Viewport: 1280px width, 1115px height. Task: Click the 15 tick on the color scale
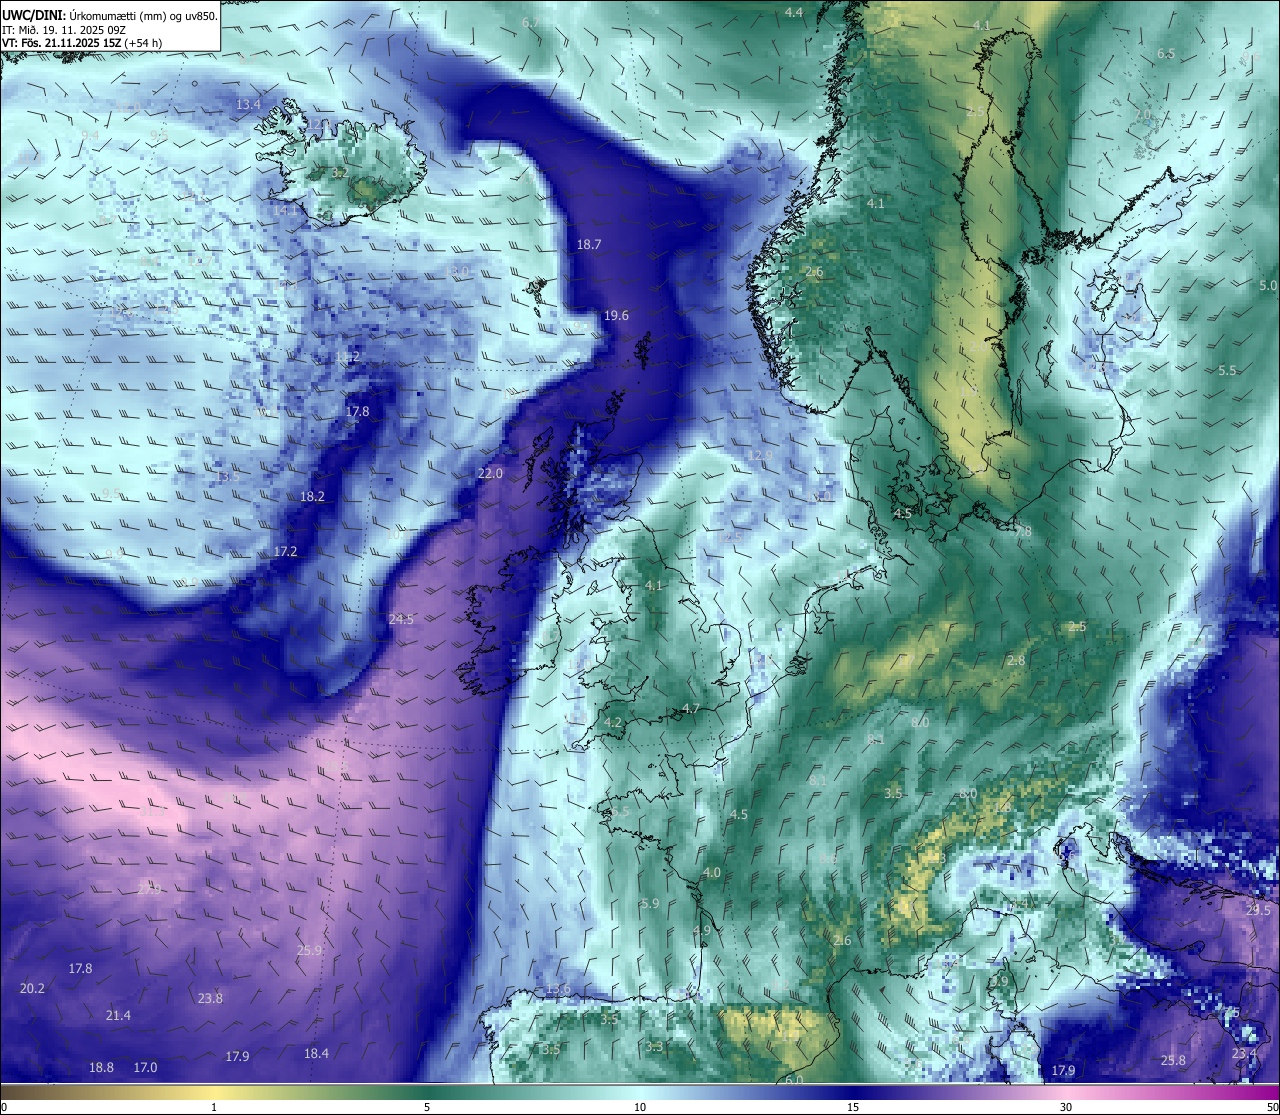pos(853,1107)
